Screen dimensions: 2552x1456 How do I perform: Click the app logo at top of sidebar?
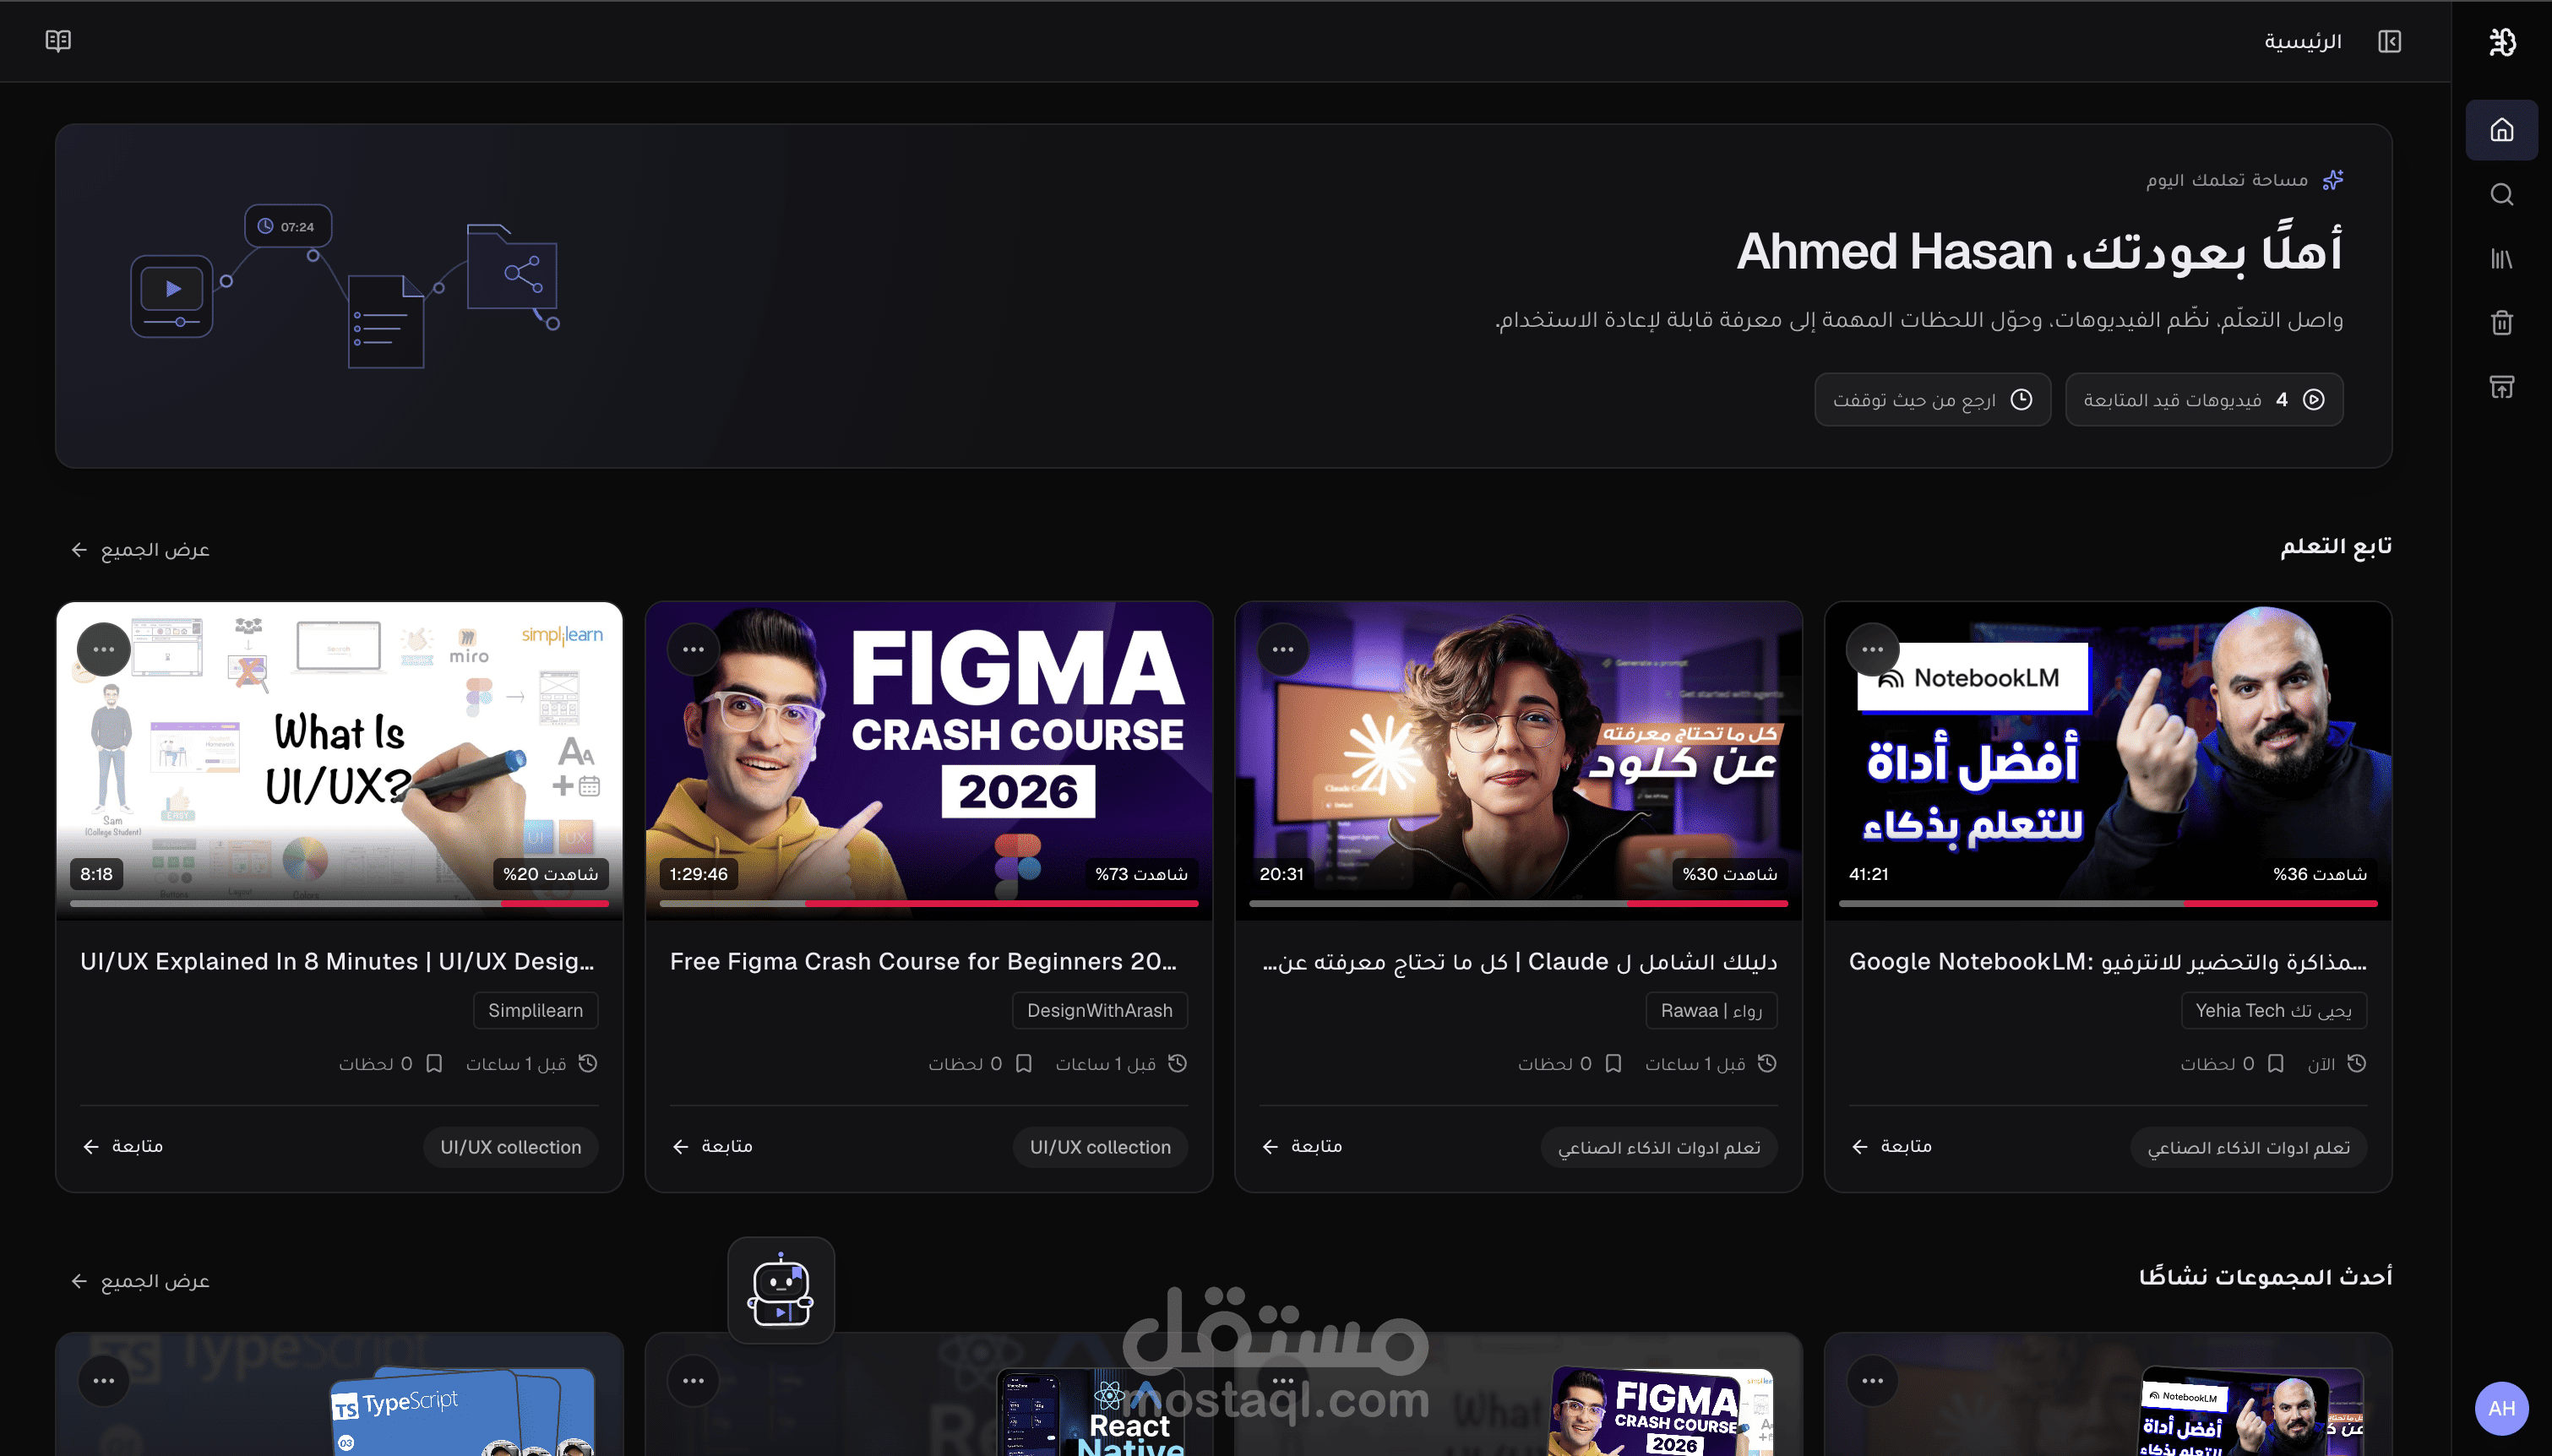click(2501, 42)
